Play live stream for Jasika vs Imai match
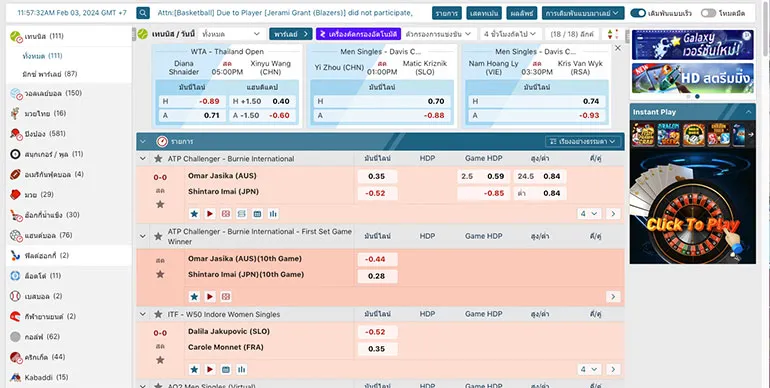 pos(210,214)
